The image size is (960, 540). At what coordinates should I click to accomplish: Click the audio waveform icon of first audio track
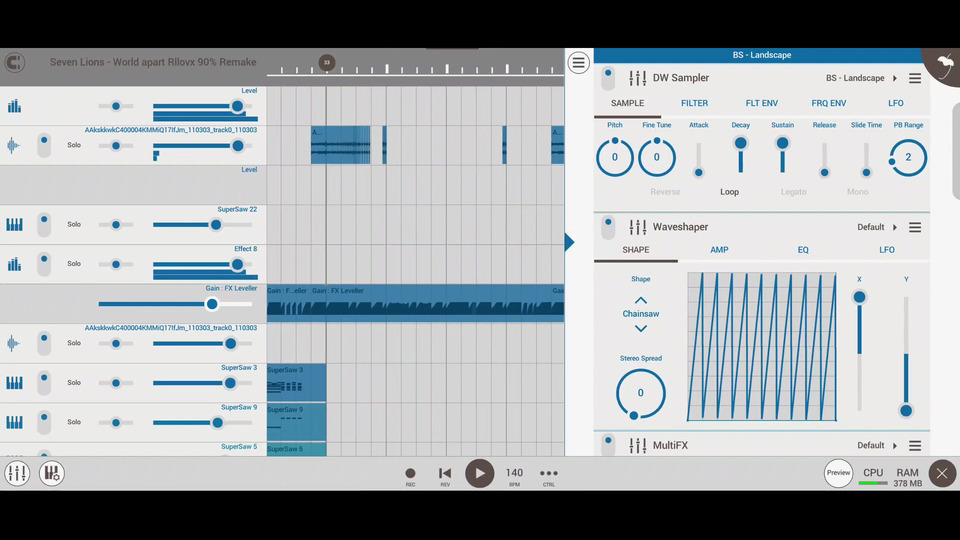tap(13, 146)
